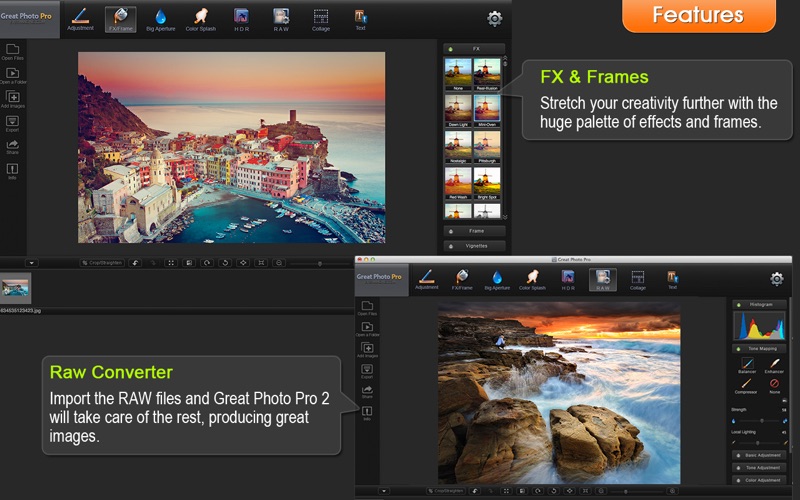Click Color Splash in the RAW window toolbar
The width and height of the screenshot is (800, 500).
(x=532, y=279)
